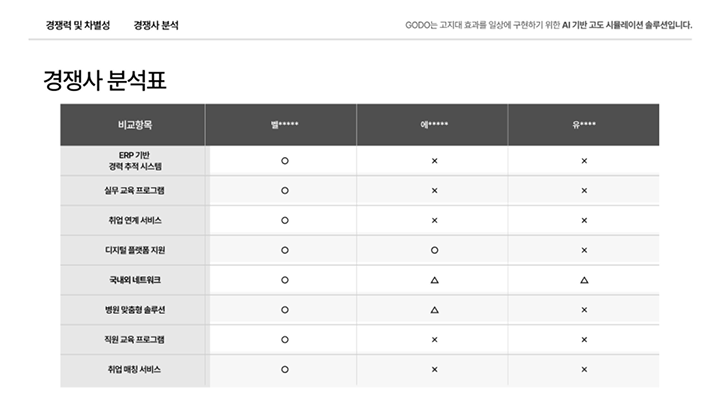Click the circle in 실무 교육 프로그램 row under 벨*****
The image size is (720, 405).
click(285, 190)
